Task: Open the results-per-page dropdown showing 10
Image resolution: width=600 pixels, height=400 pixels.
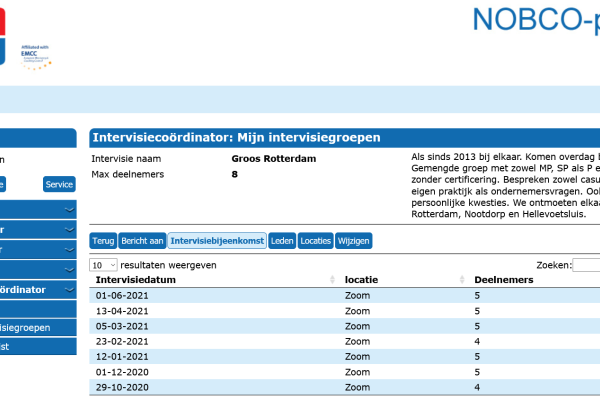Action: tap(103, 265)
